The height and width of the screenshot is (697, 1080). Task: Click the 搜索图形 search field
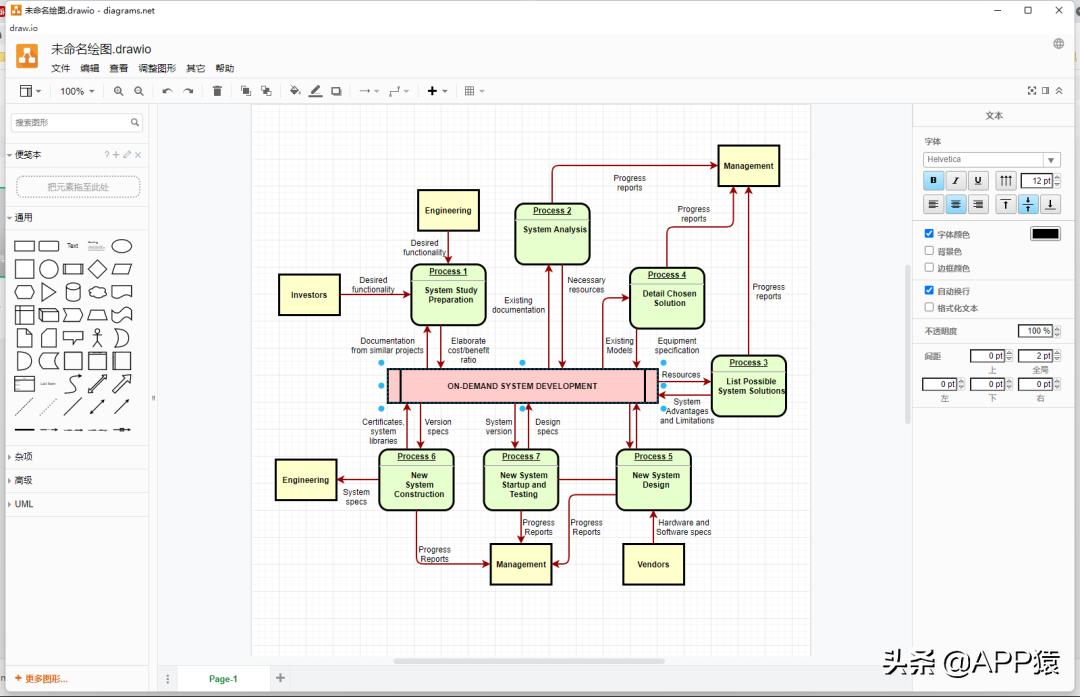pos(70,122)
